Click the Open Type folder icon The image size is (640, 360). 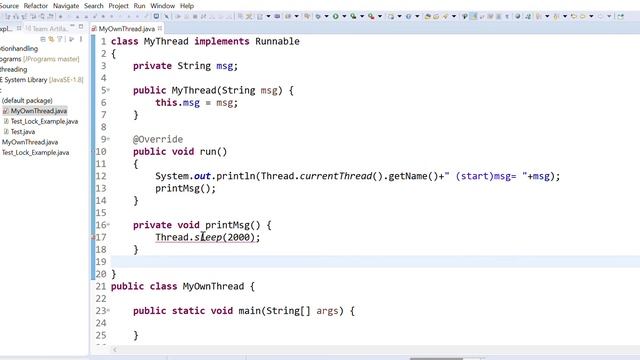428,16
